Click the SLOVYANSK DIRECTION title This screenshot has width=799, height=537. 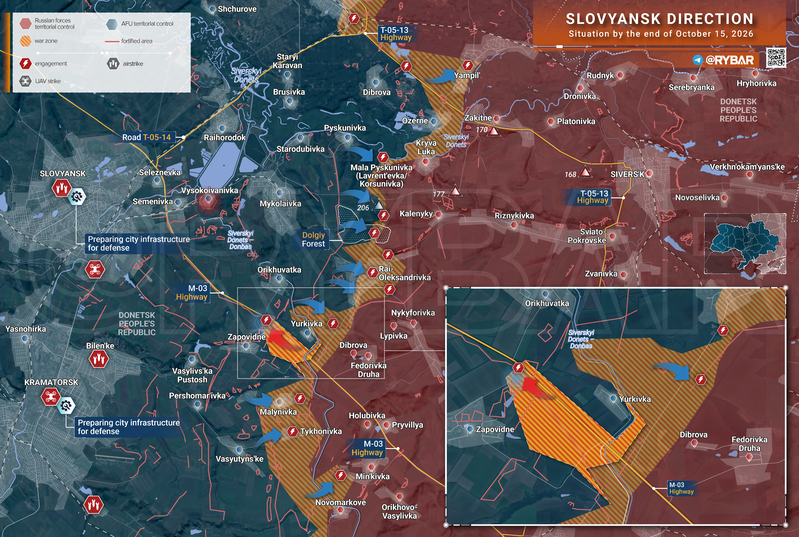[660, 19]
